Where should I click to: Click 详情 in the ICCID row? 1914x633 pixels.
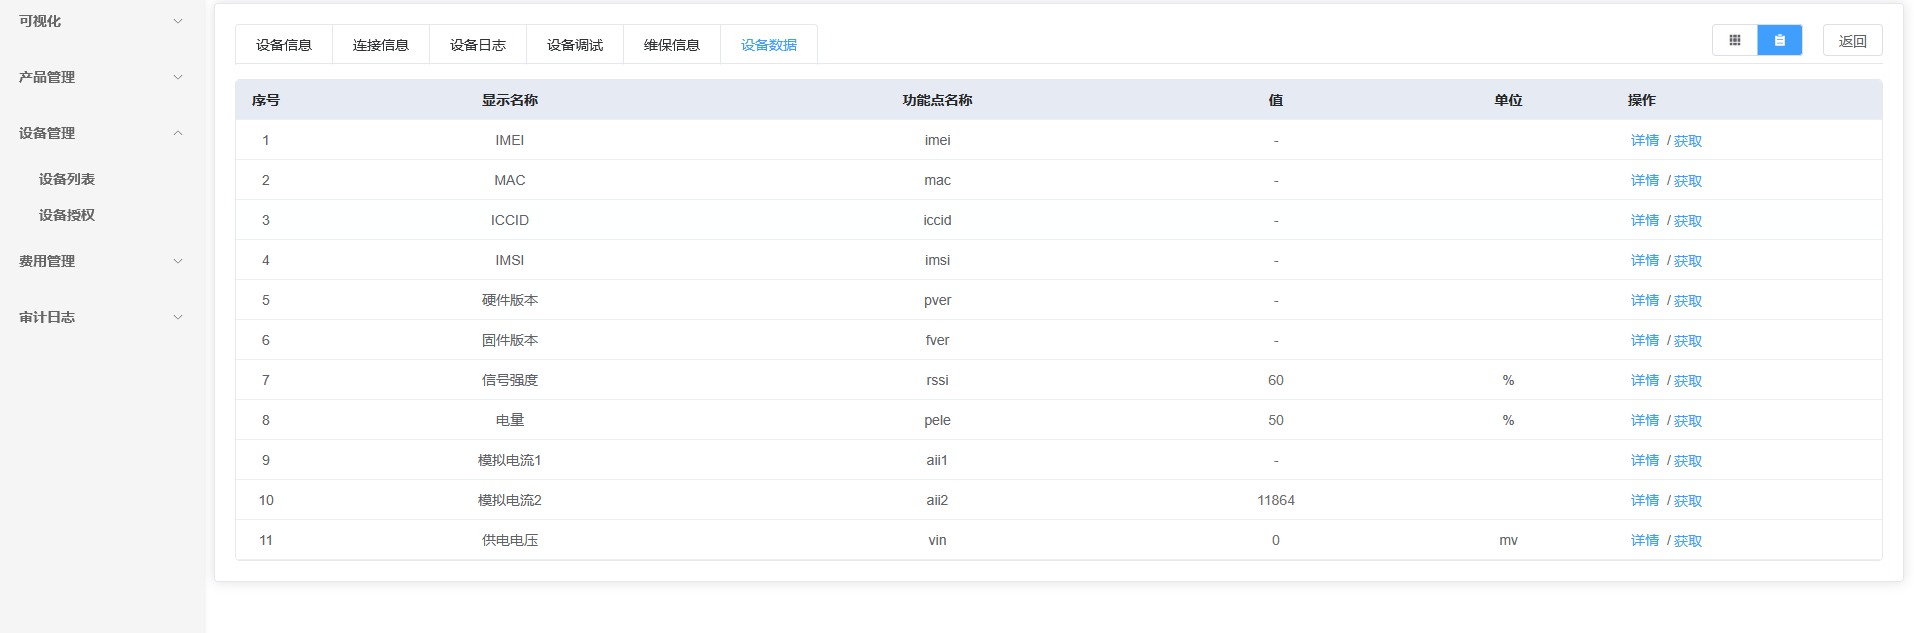pos(1645,220)
